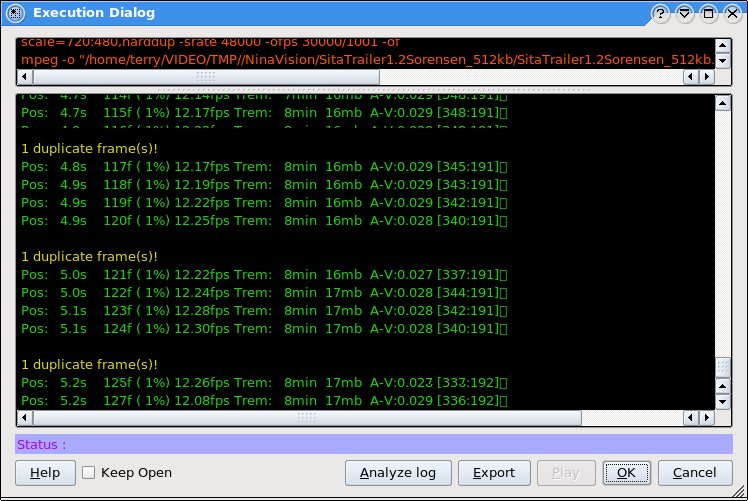748x501 pixels.
Task: Click the Cancel button
Action: tap(695, 473)
